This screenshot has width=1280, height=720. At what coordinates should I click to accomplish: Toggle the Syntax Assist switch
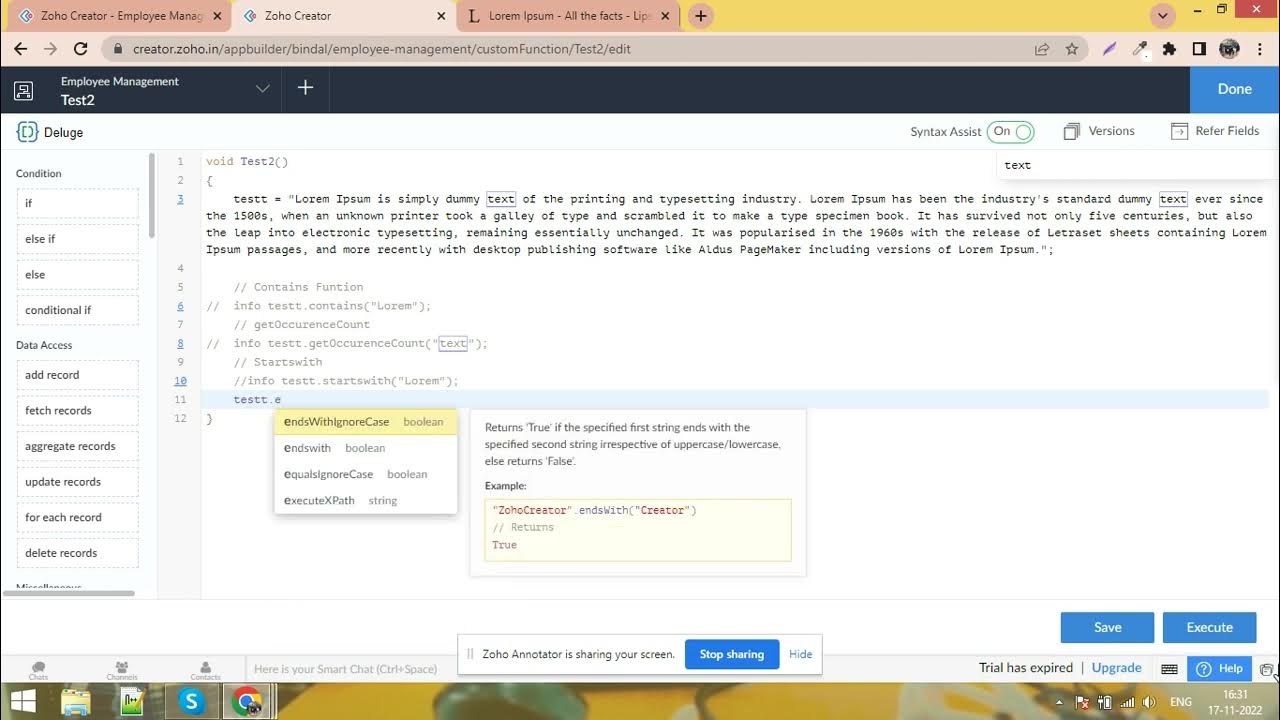click(x=1010, y=131)
